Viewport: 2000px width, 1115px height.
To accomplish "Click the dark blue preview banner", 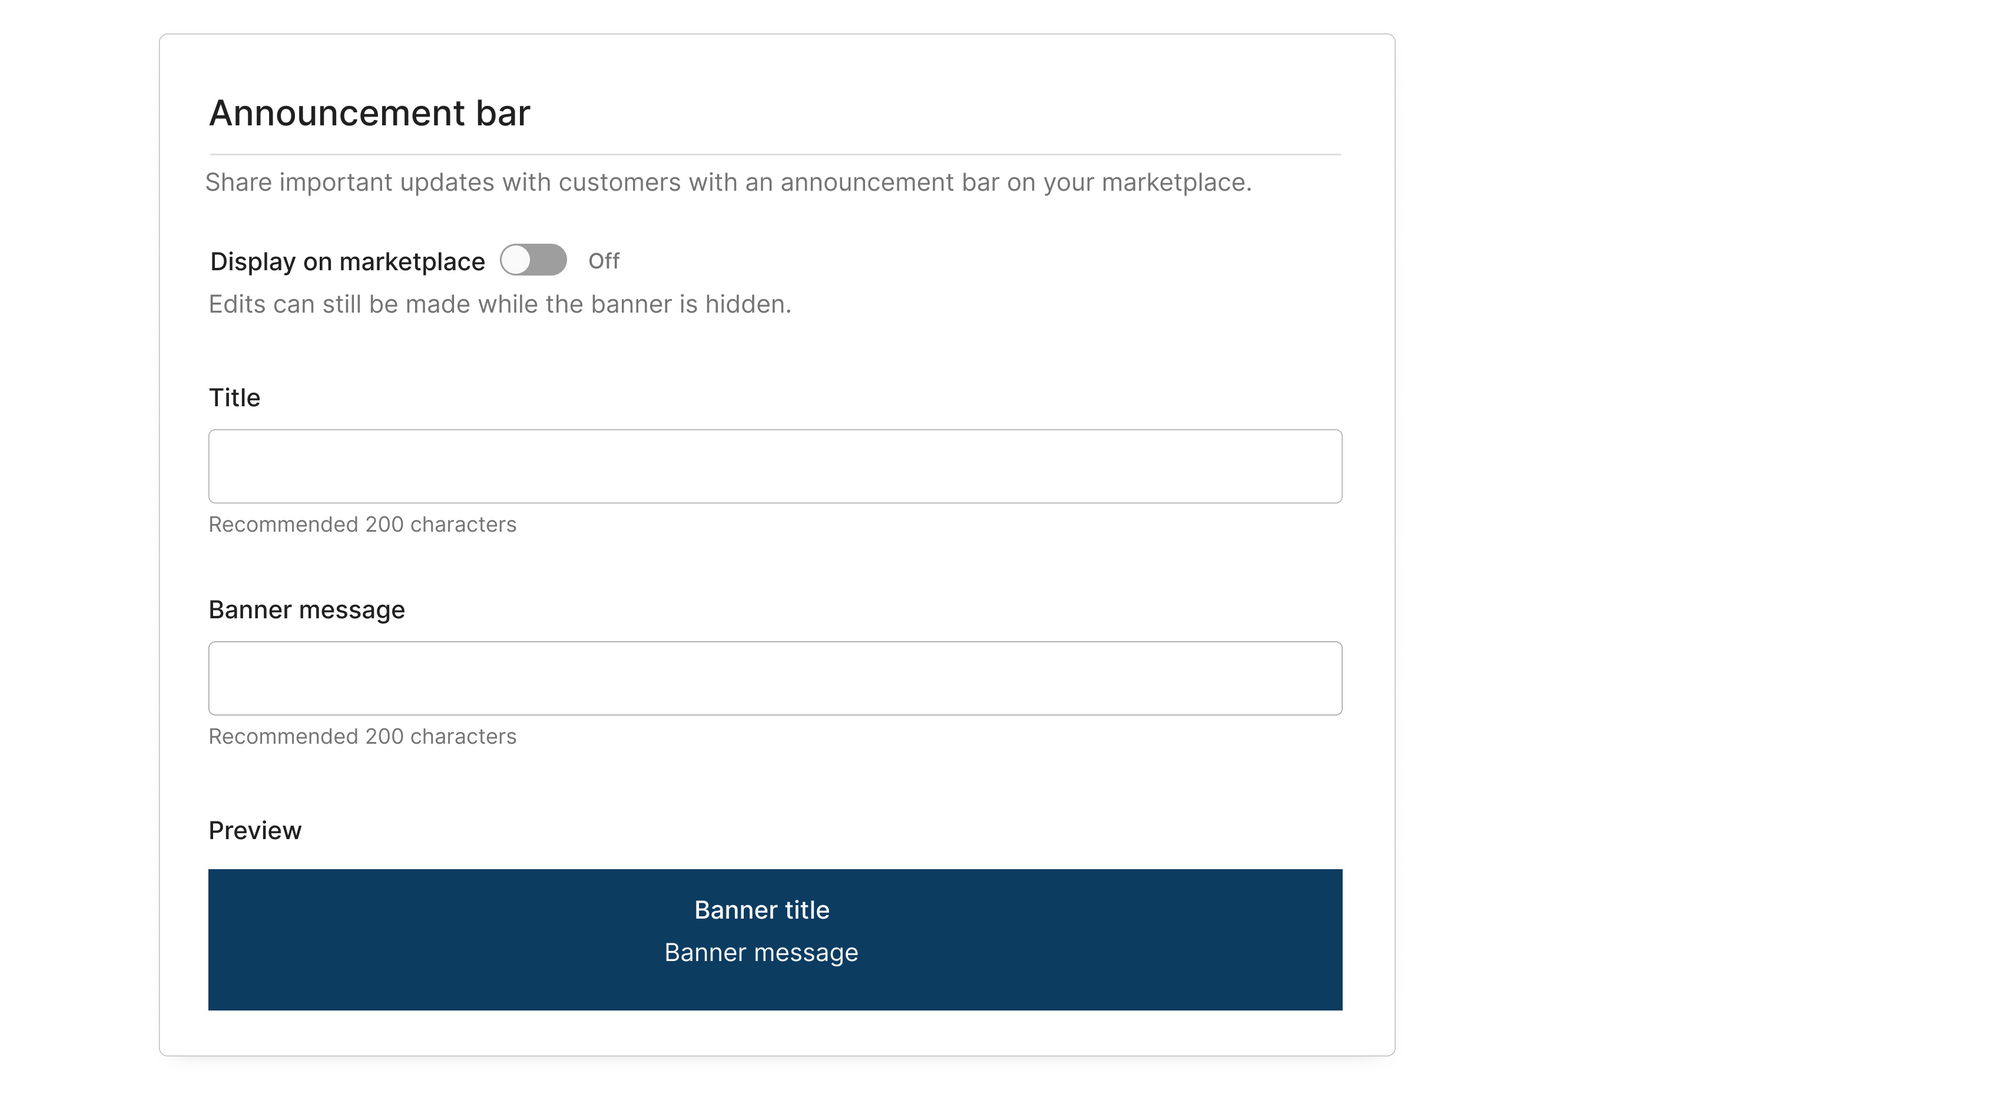I will 775,939.
